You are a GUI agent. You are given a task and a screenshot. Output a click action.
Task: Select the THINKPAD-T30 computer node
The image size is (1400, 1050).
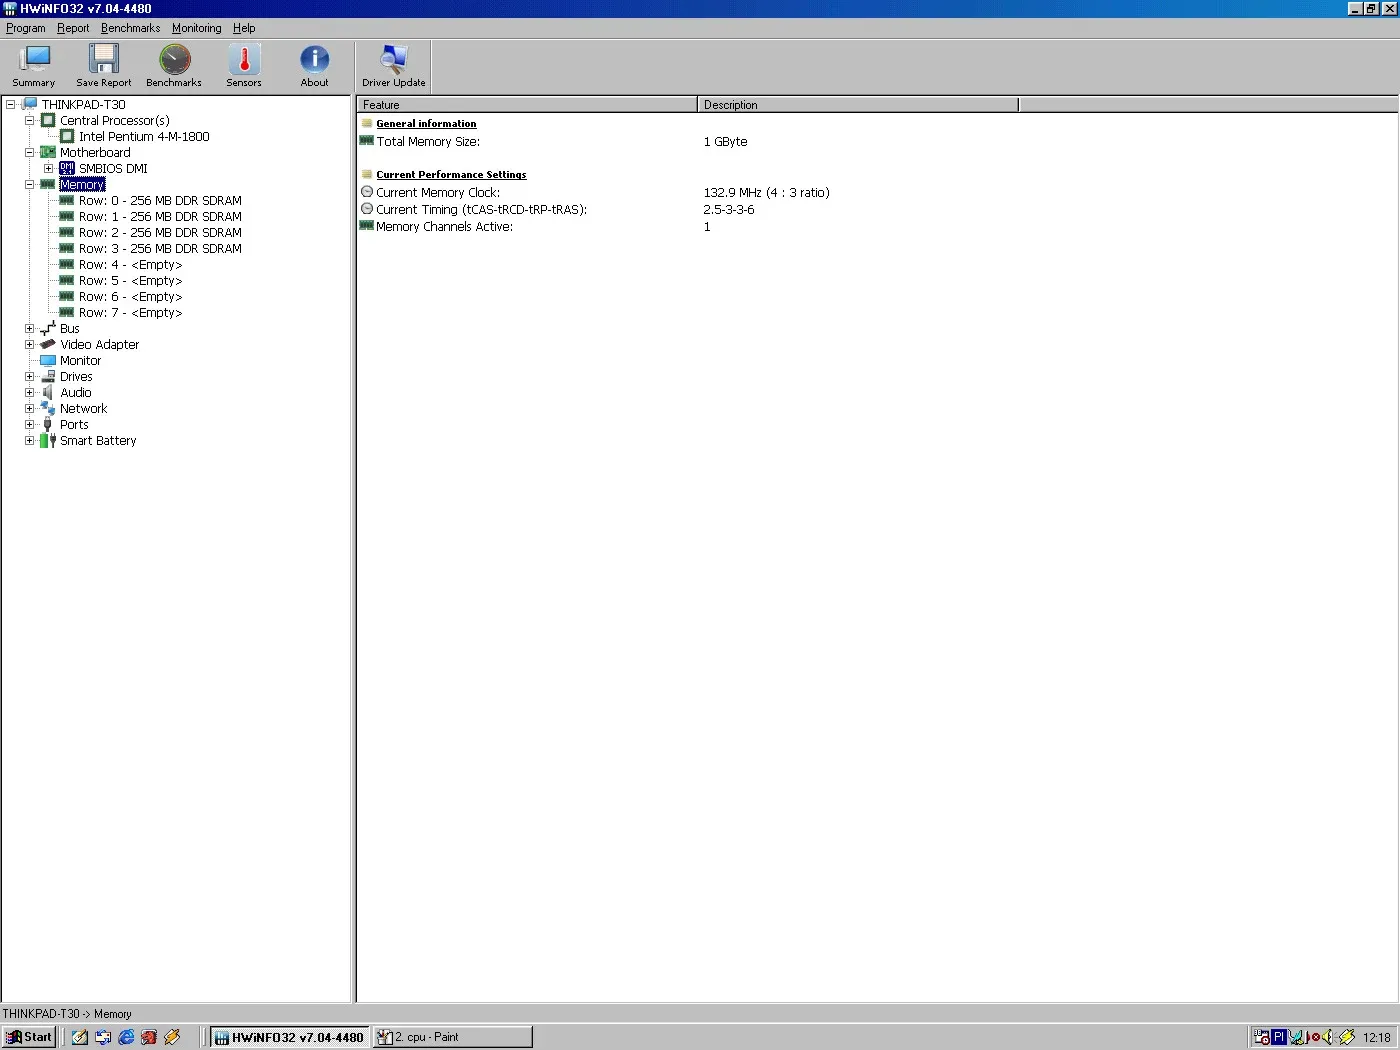point(84,105)
